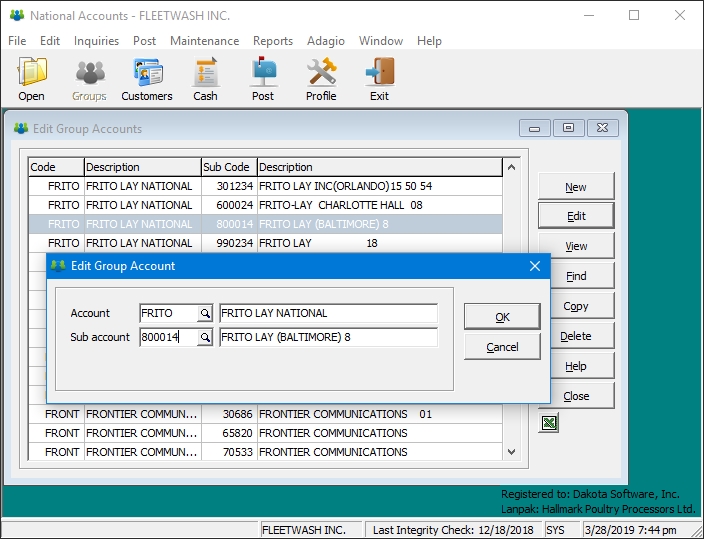Open the Maintenance menu
This screenshot has height=539, width=704.
[204, 41]
